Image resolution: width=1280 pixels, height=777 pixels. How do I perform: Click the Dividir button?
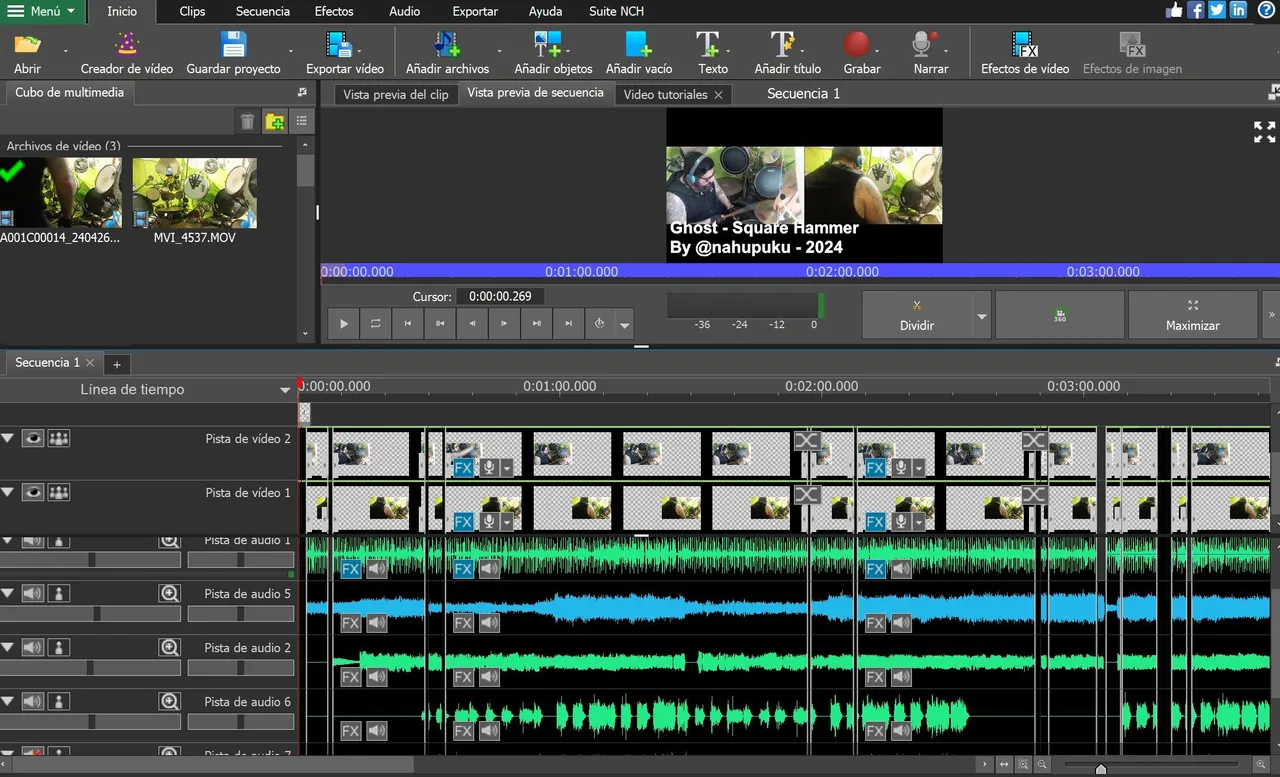[917, 315]
